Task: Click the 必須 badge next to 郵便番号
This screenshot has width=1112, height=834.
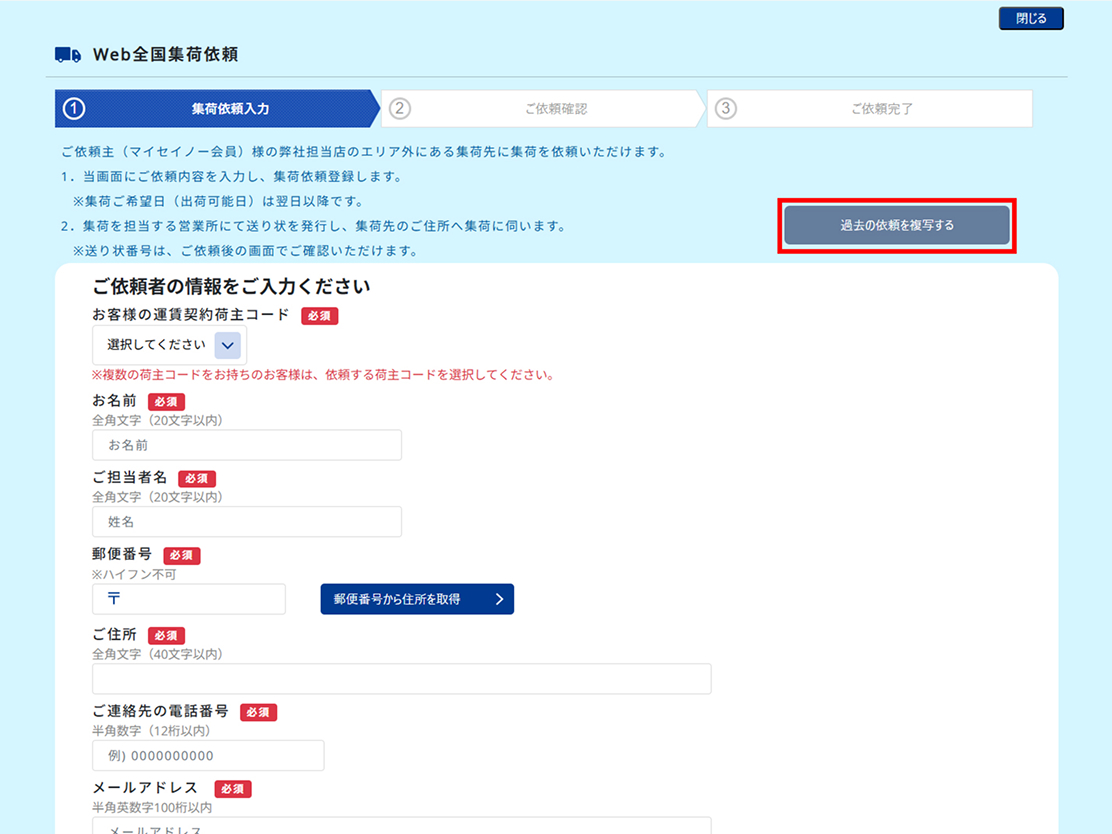Action: coord(182,555)
